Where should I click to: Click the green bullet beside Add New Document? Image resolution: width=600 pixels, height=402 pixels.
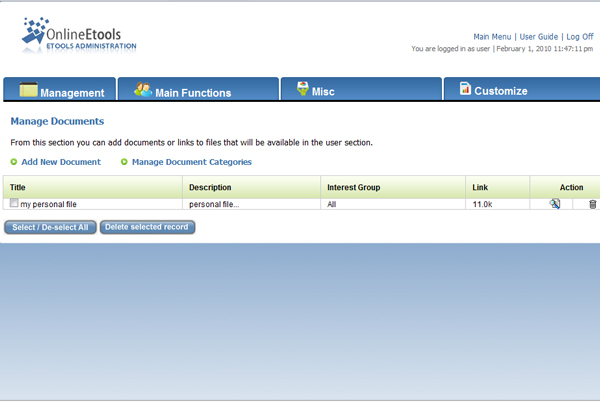[x=14, y=162]
